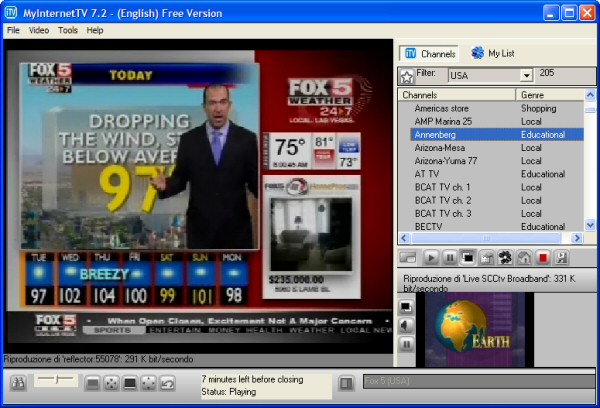Click the outward arrows expand video icon

click(149, 383)
